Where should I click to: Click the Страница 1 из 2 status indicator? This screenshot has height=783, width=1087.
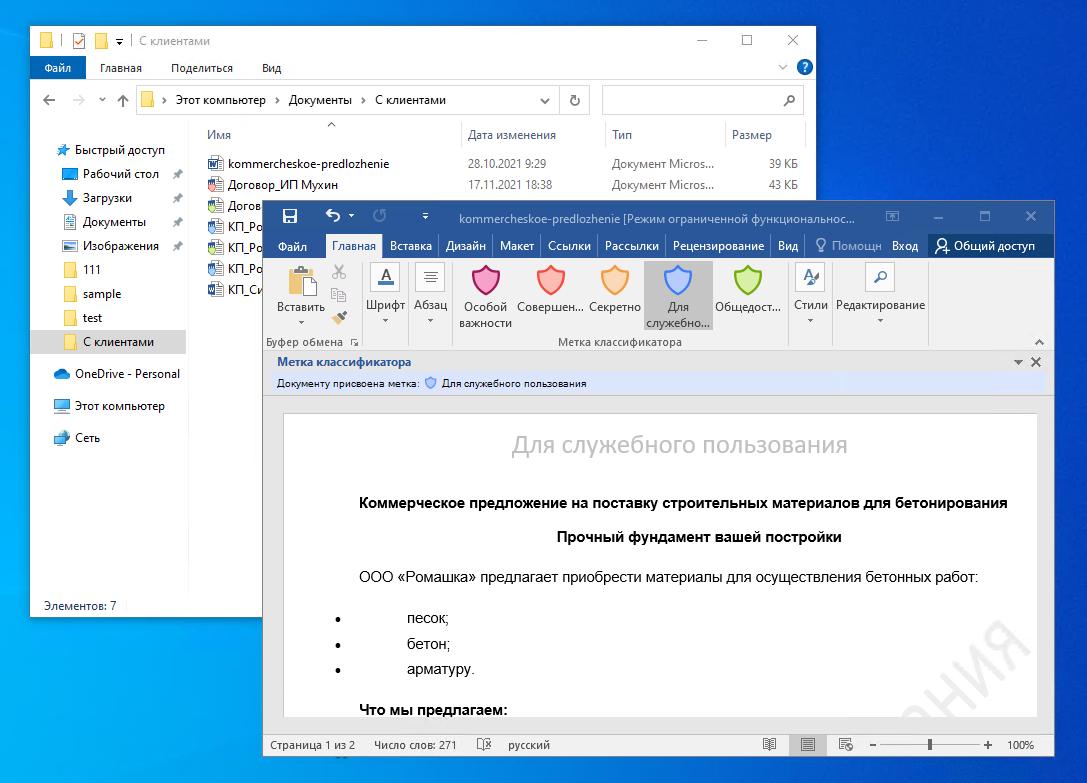pyautogui.click(x=313, y=745)
